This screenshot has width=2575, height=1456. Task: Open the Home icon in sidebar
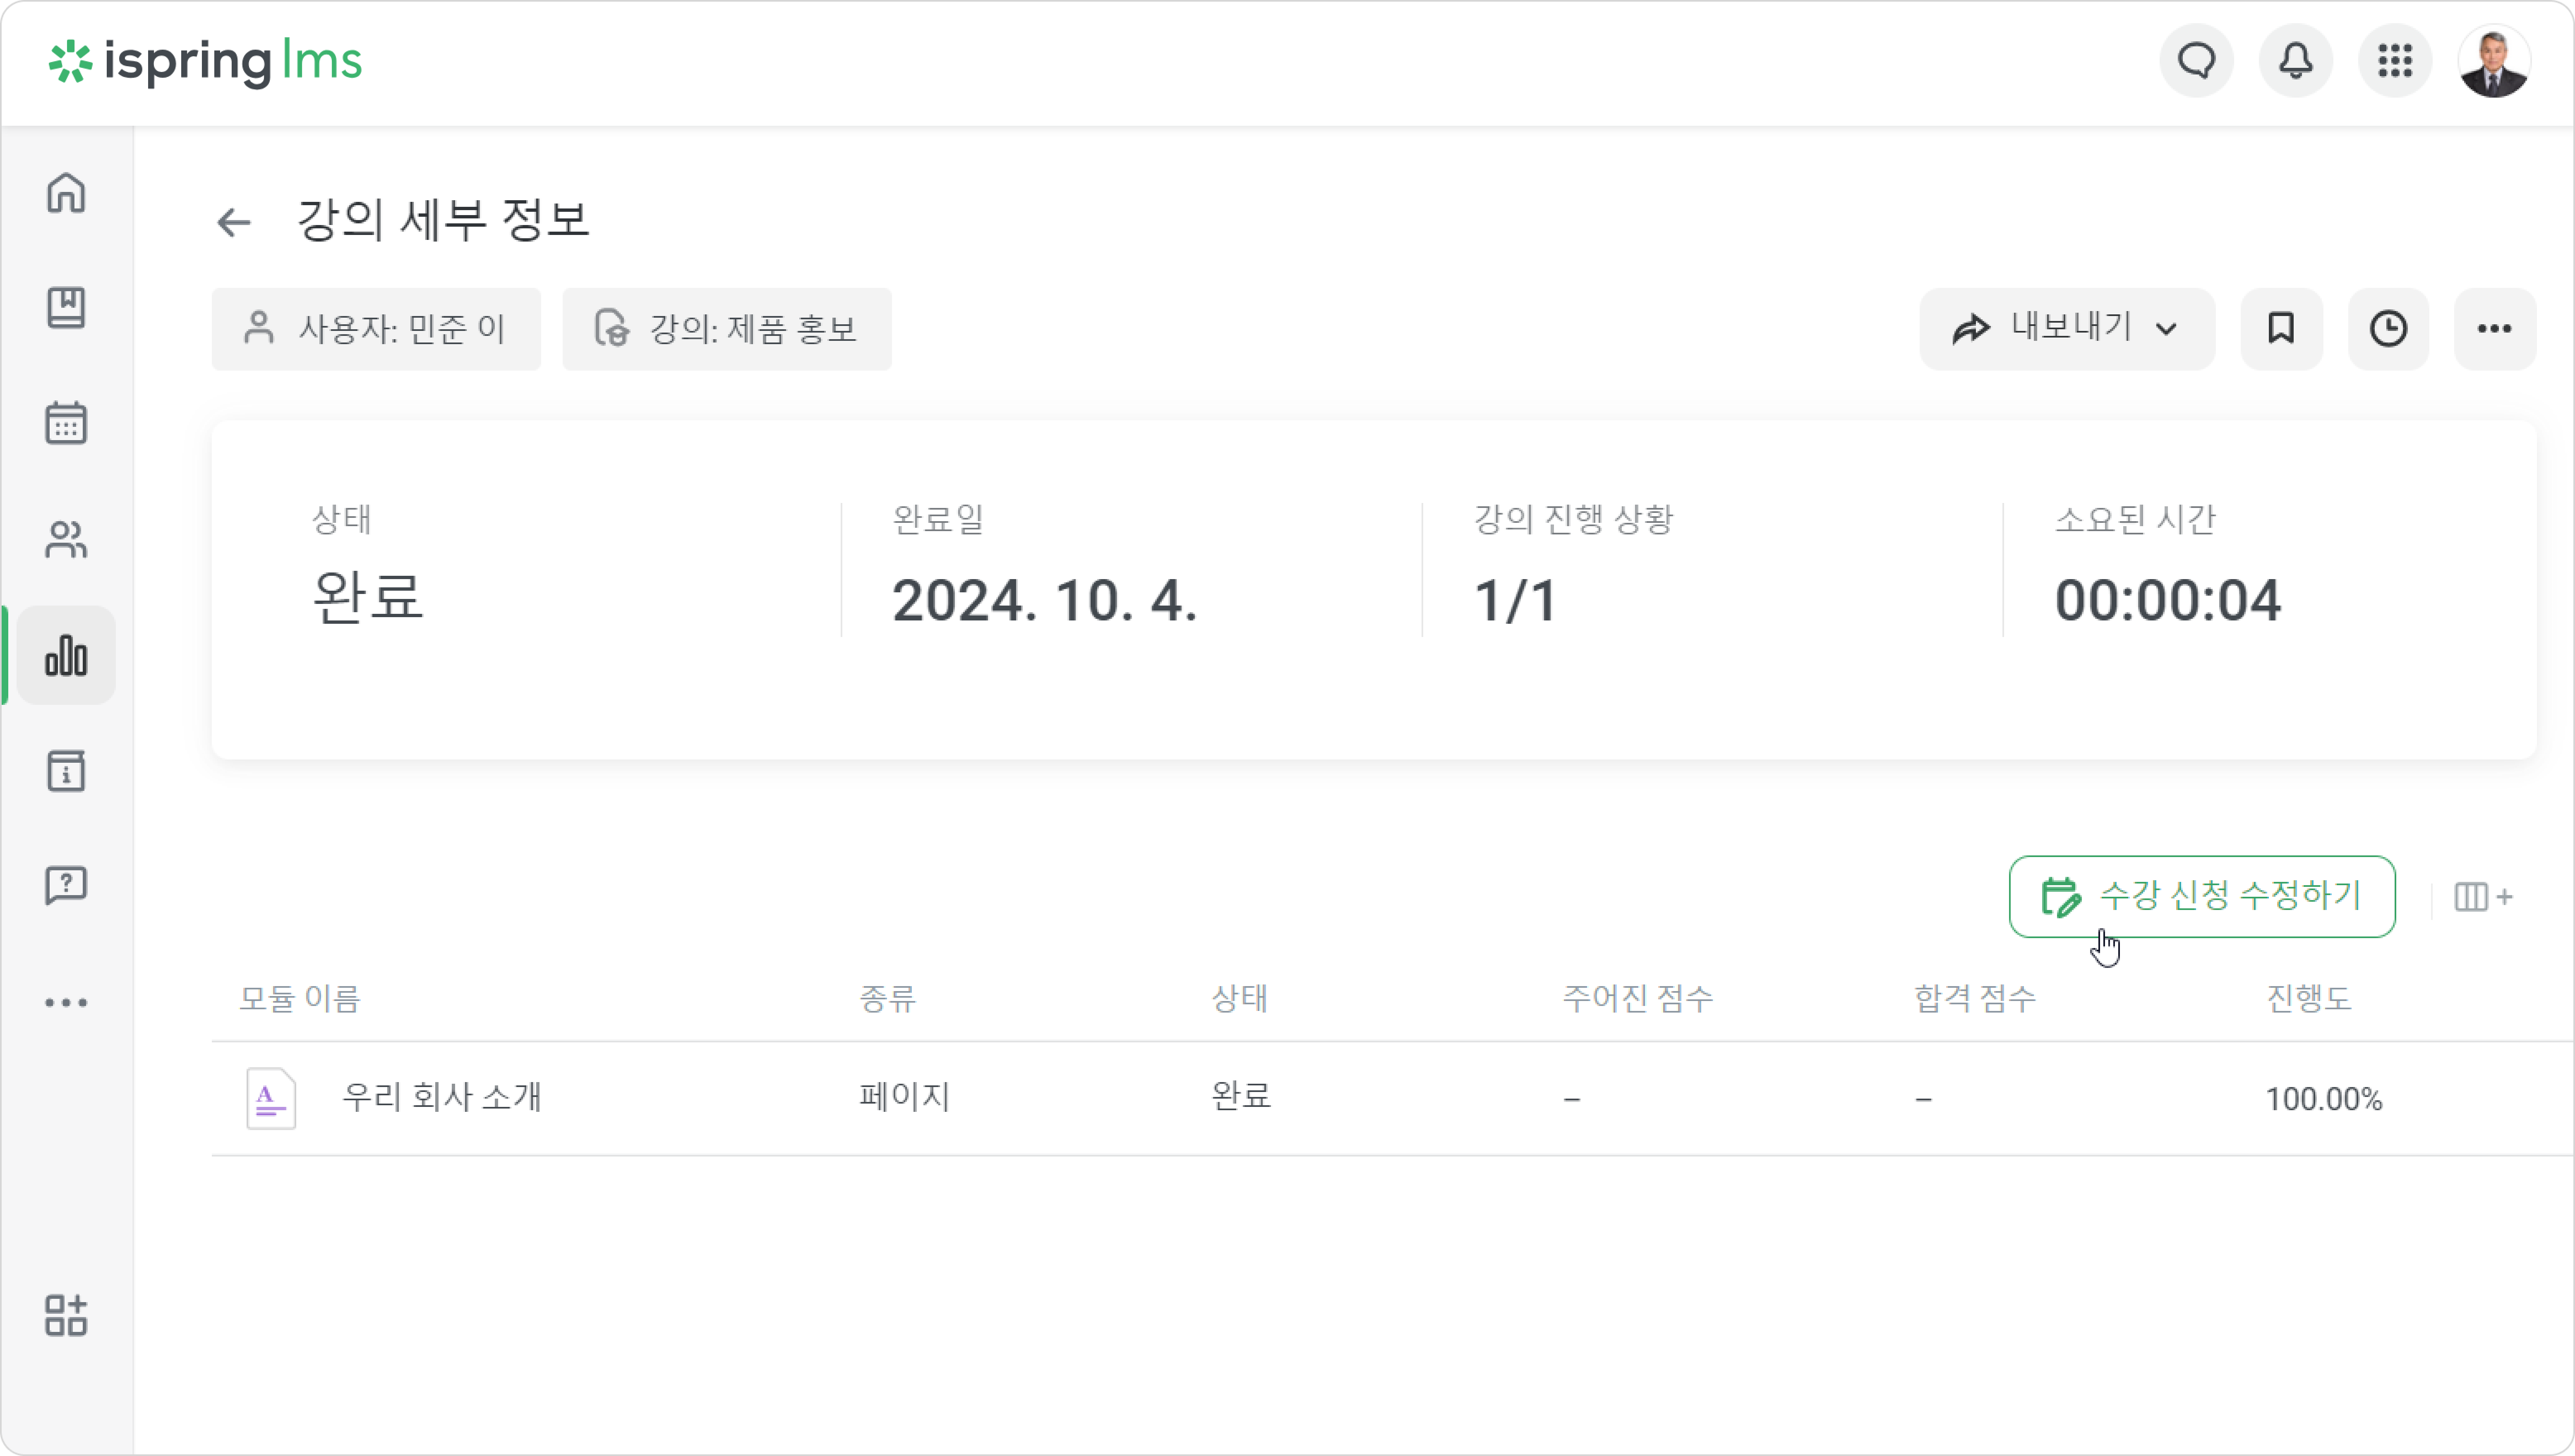(66, 193)
